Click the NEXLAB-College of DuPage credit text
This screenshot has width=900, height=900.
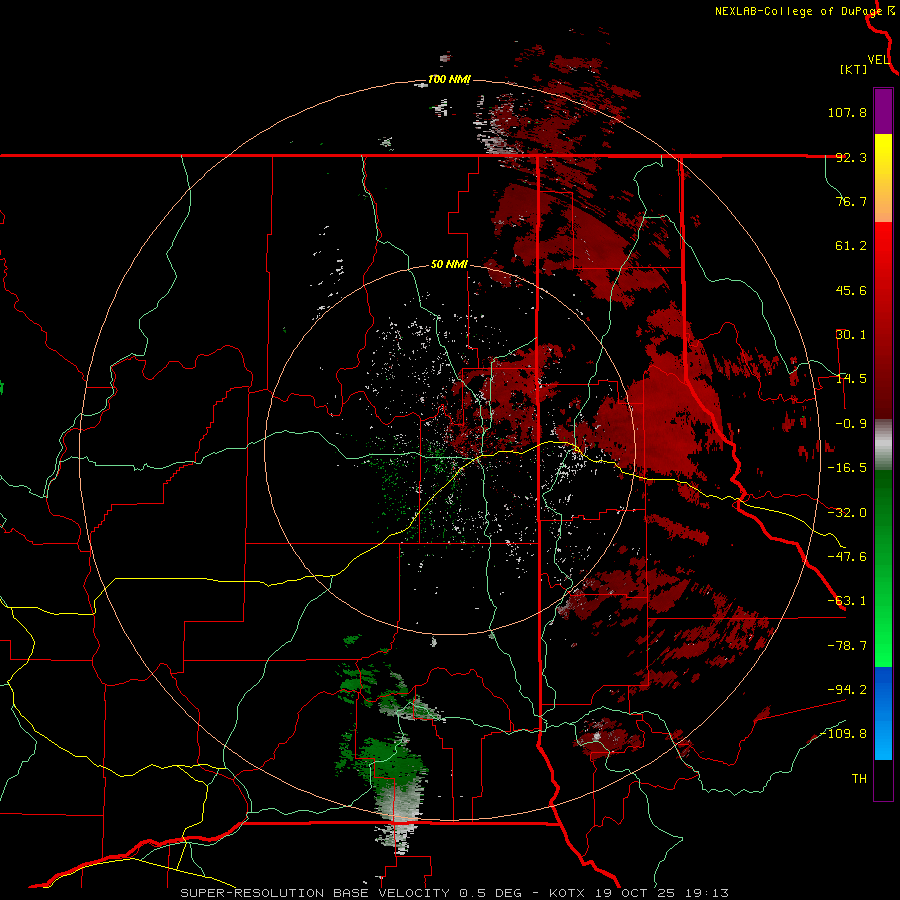[x=800, y=11]
